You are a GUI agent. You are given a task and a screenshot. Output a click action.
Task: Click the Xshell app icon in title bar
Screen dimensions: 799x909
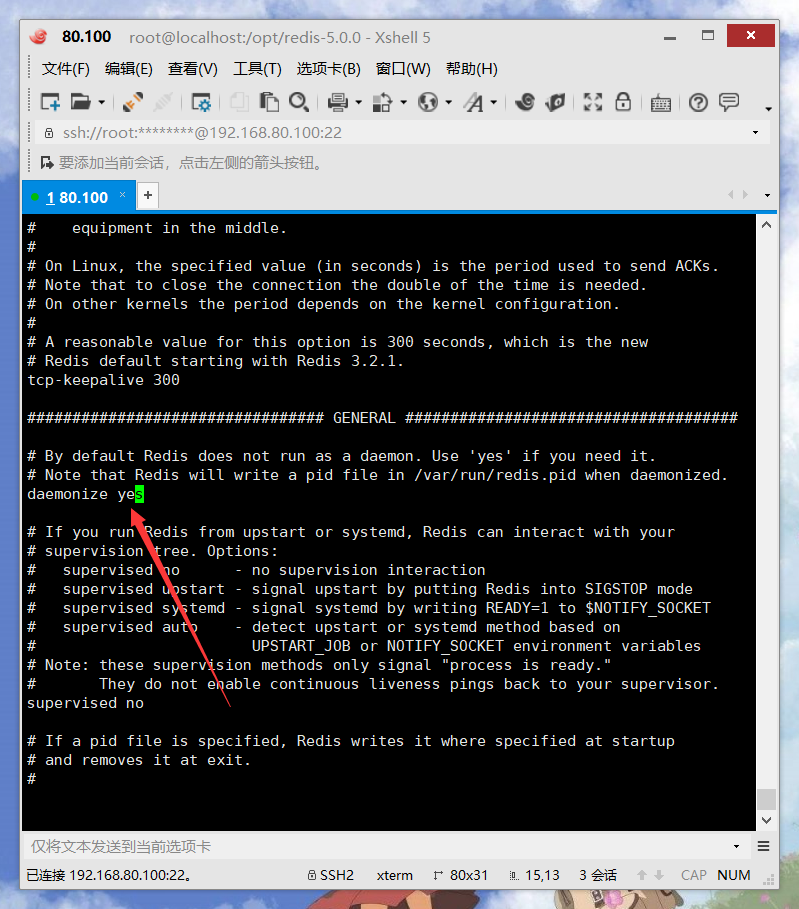(x=39, y=37)
